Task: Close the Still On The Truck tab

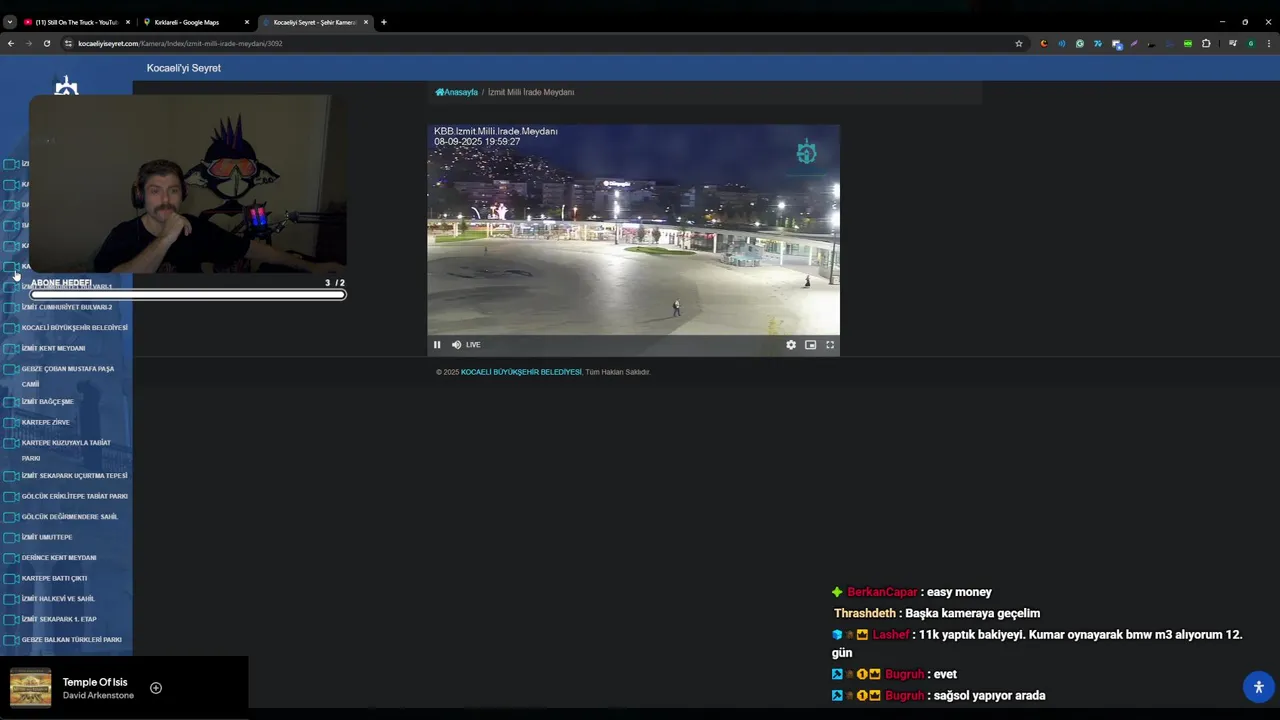Action: pos(128,22)
